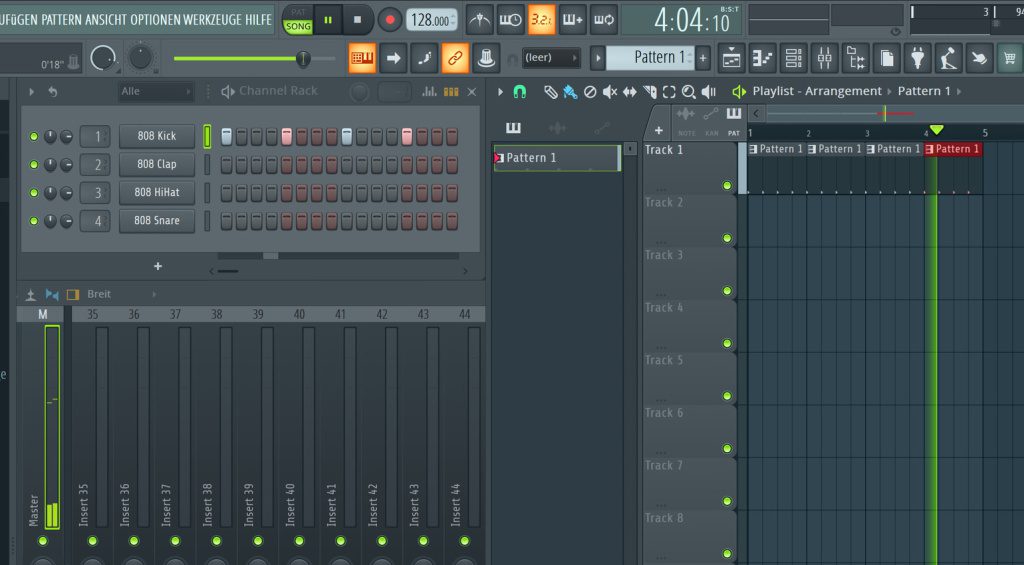The height and width of the screenshot is (565, 1024).
Task: Toggle Insert 40 mixer track enable light
Action: 299,541
